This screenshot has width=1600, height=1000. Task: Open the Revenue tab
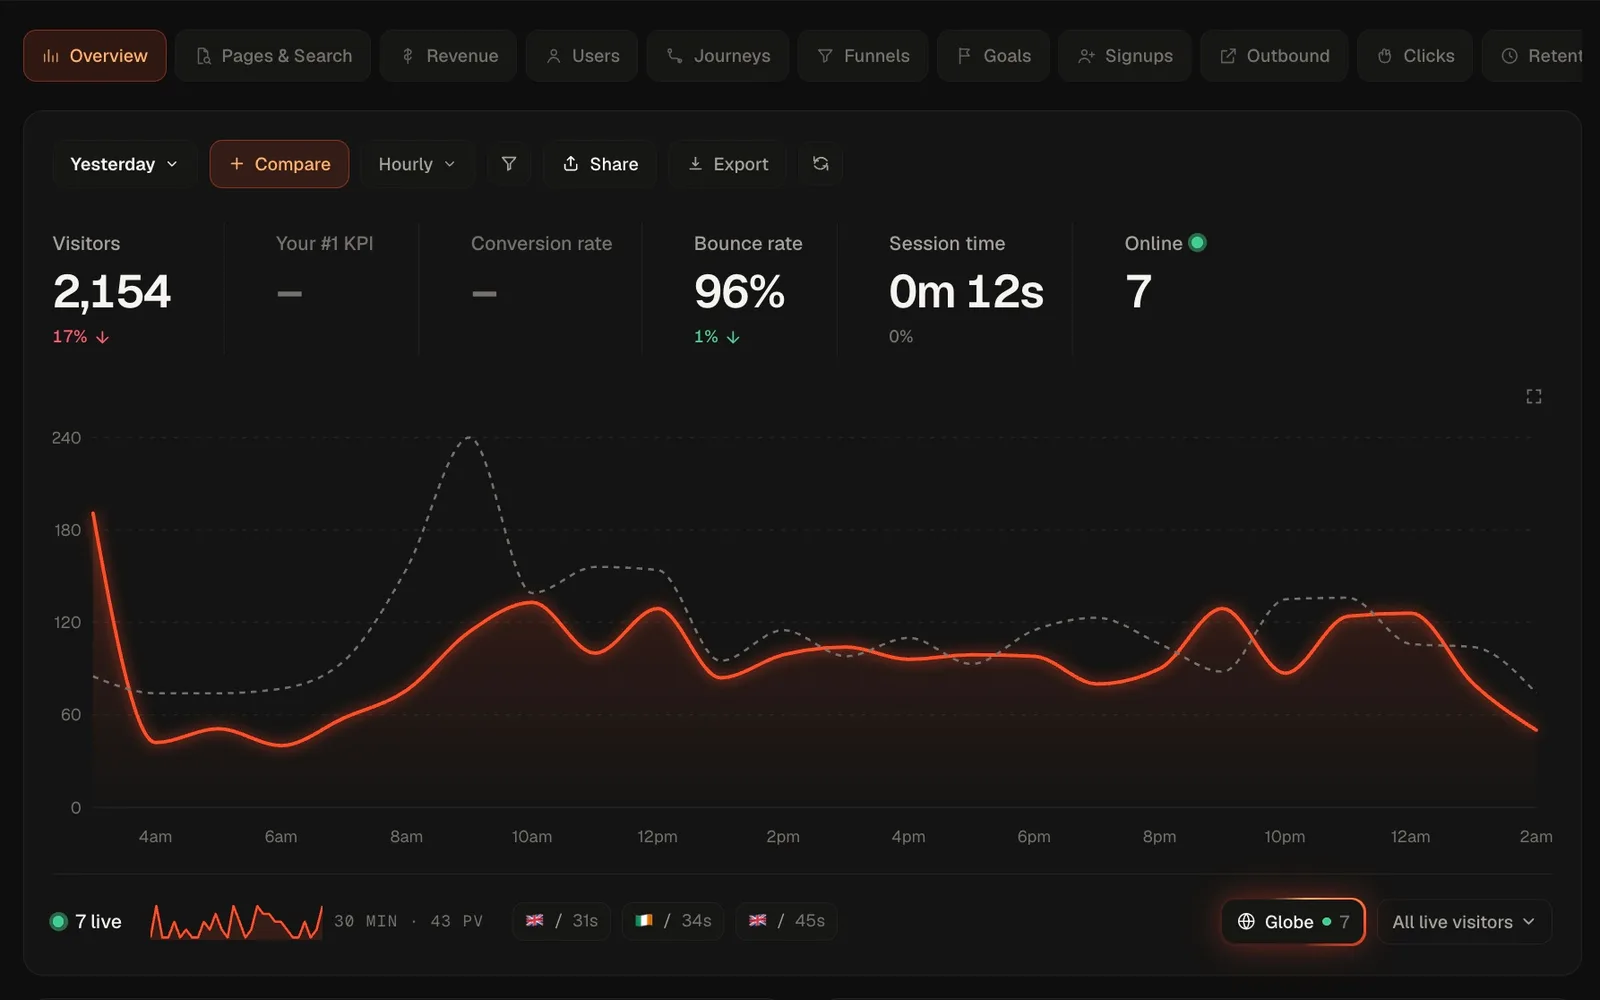tap(448, 56)
